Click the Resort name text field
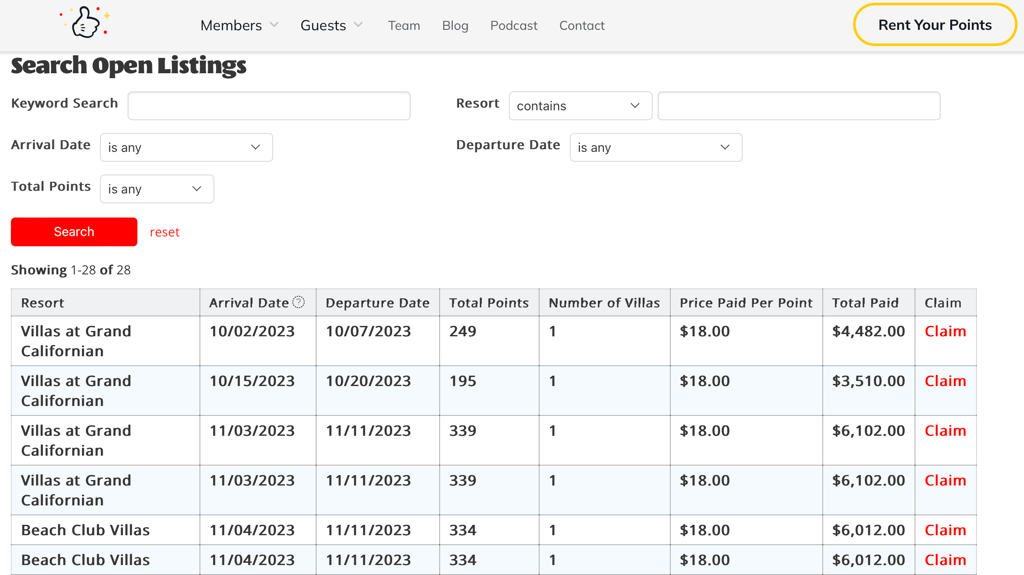The image size is (1024, 575). (x=798, y=106)
